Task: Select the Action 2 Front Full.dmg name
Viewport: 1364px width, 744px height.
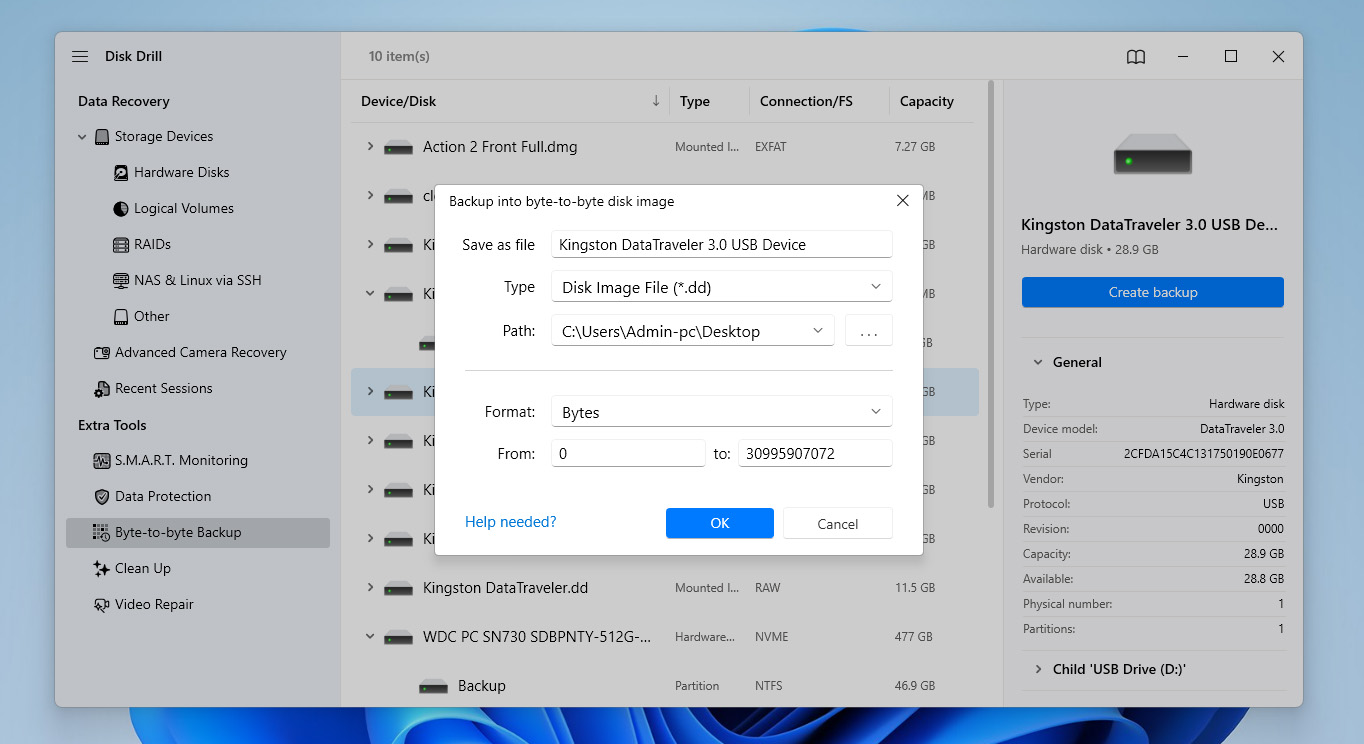Action: click(500, 147)
